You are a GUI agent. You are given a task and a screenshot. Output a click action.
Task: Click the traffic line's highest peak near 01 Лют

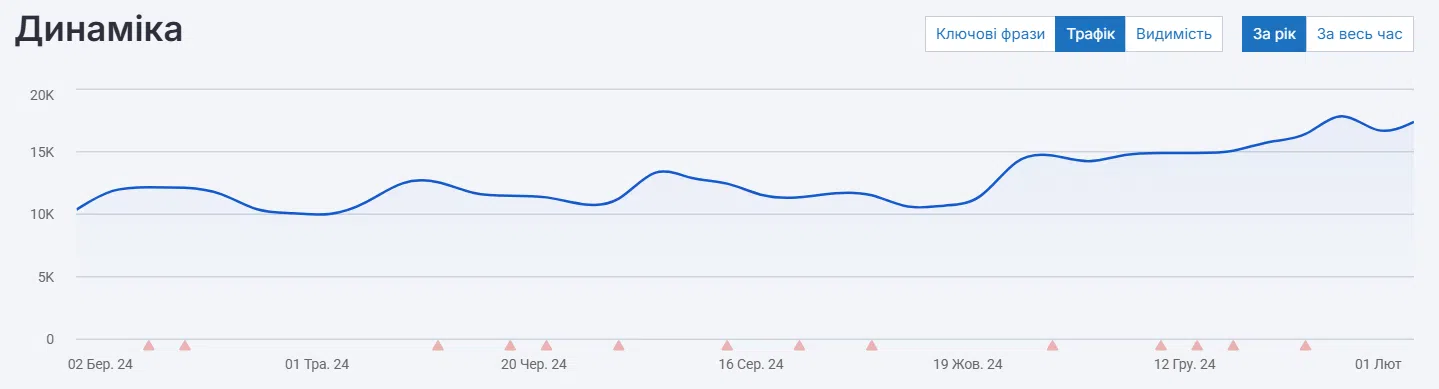[1342, 117]
